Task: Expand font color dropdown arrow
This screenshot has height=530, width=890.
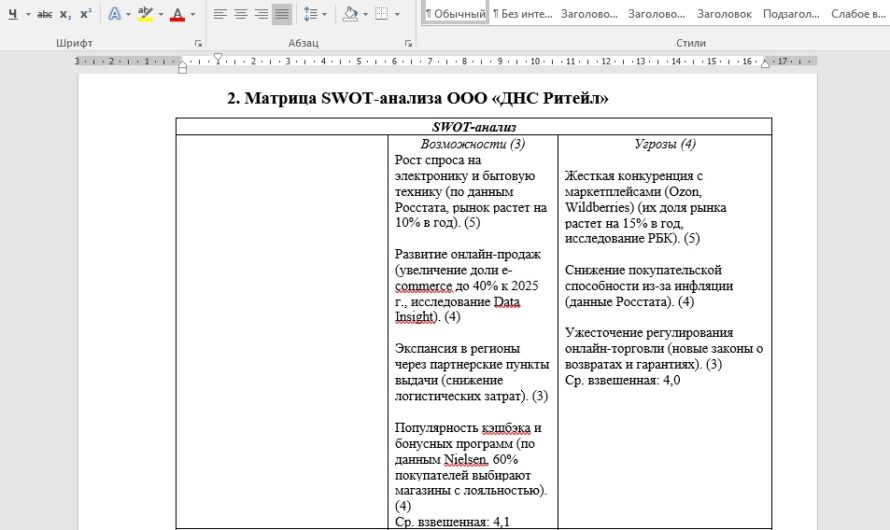Action: click(x=193, y=14)
